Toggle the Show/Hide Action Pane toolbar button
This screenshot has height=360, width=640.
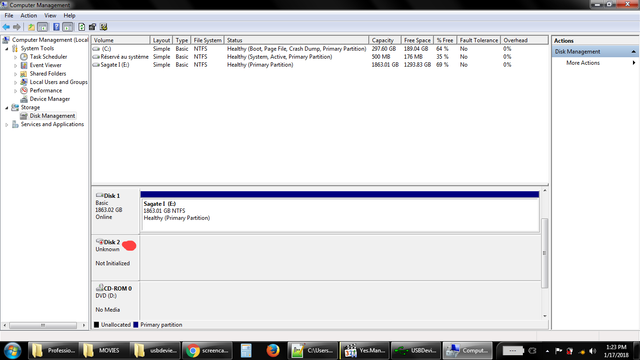pos(68,27)
